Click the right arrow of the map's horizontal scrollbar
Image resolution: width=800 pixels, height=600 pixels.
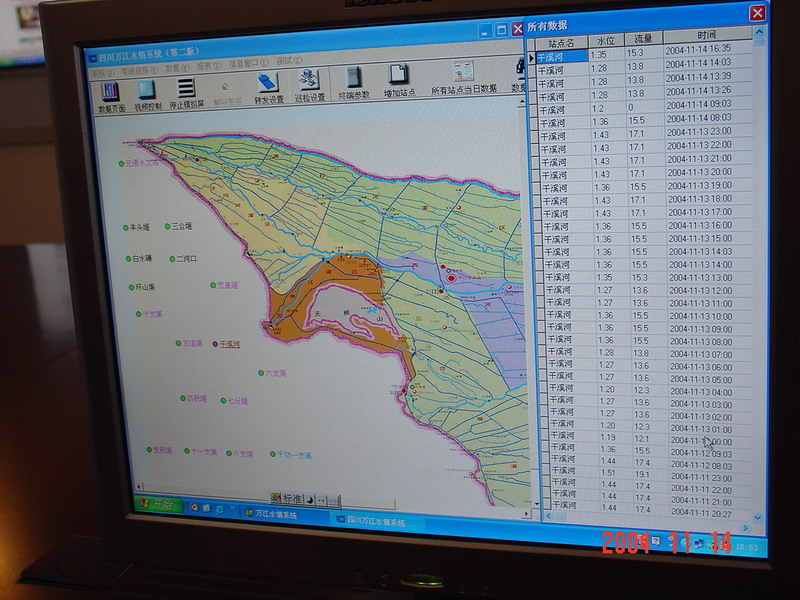pyautogui.click(x=527, y=514)
